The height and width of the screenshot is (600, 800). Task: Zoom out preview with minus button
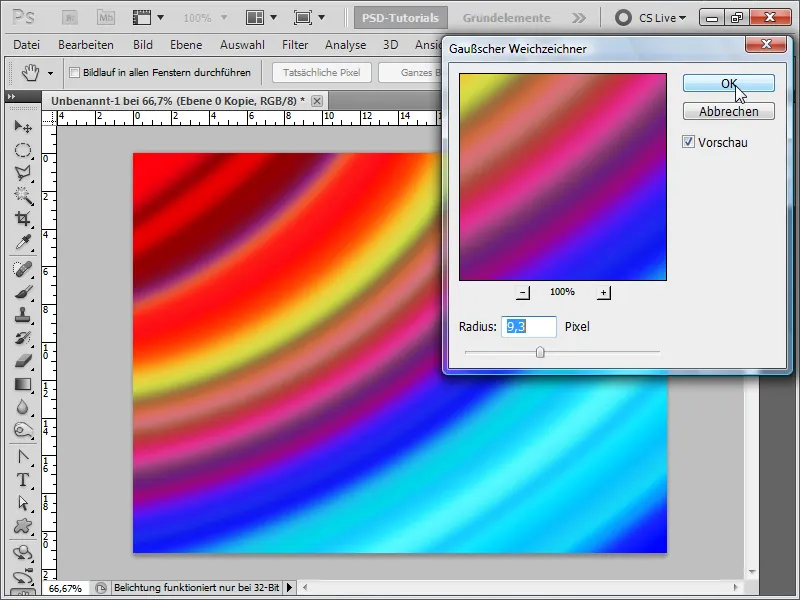[x=523, y=292]
